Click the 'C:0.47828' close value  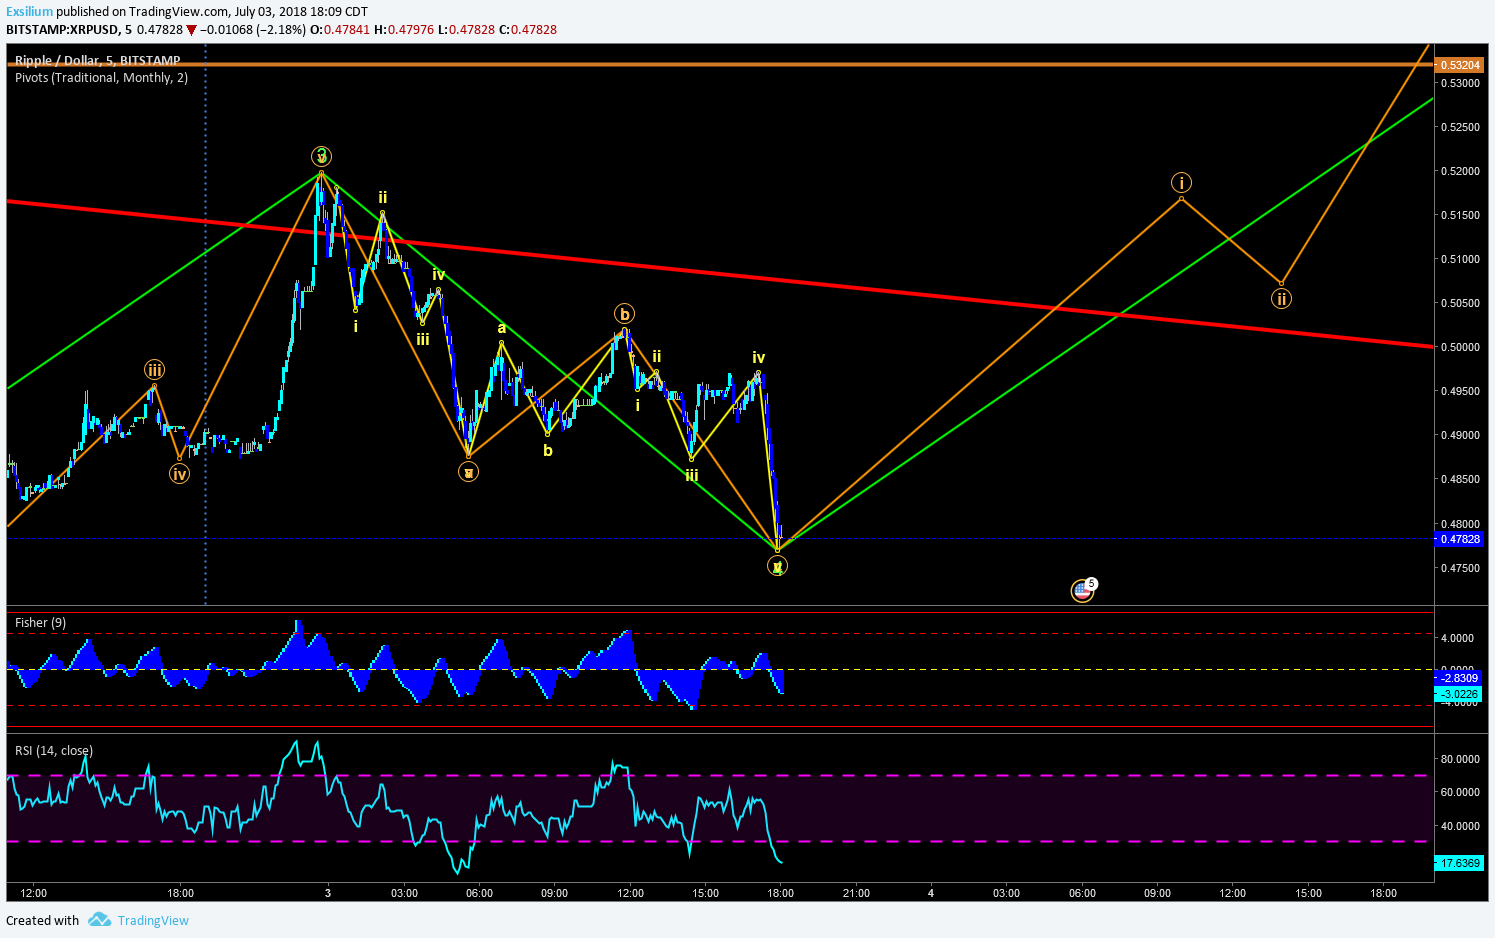527,29
